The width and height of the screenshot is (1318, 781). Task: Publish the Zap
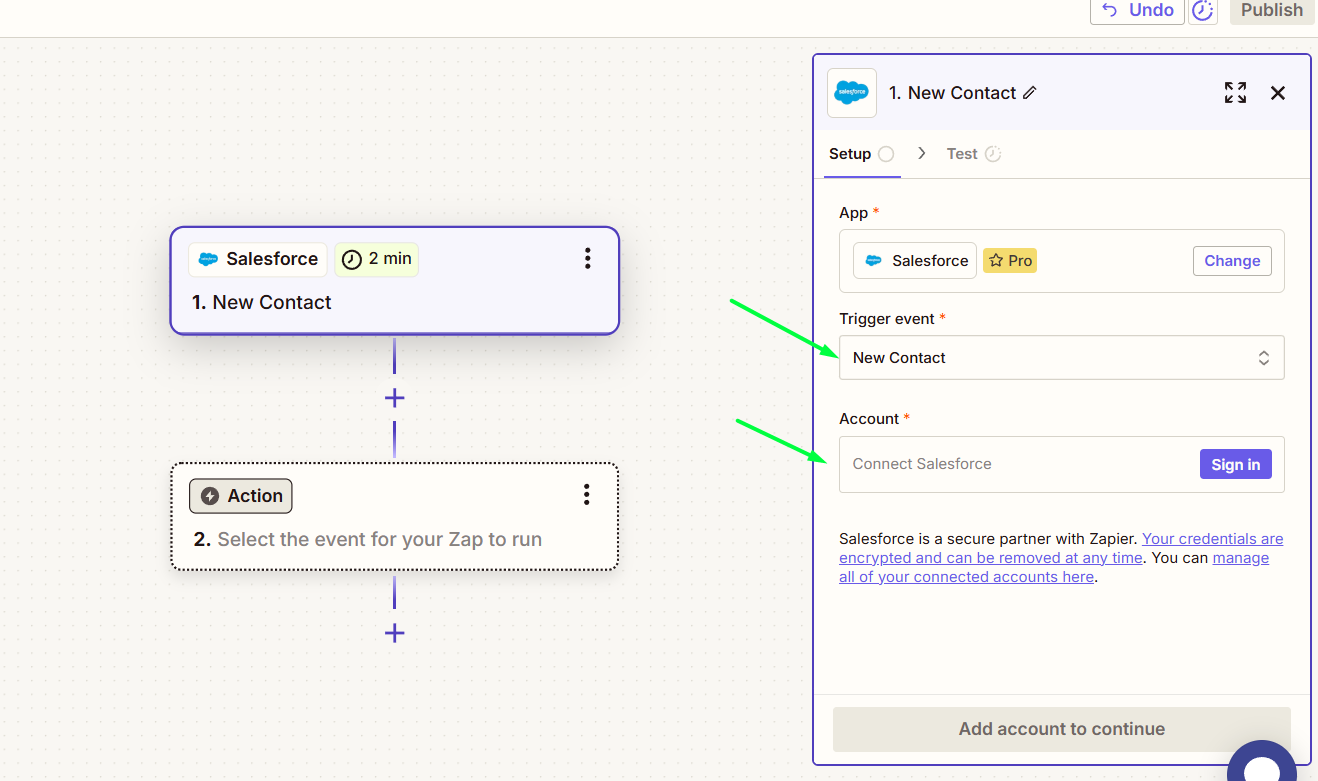(1272, 11)
